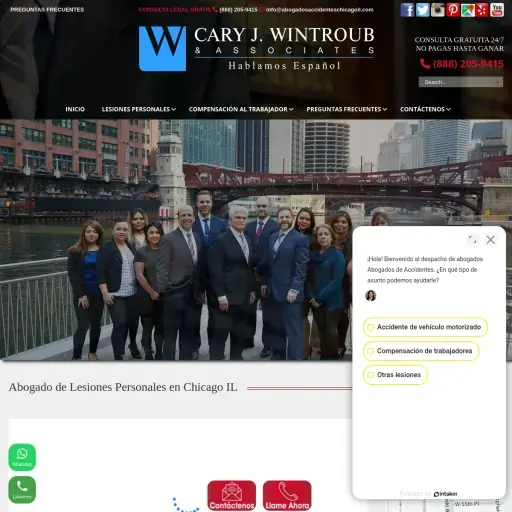Close the chat widget
Viewport: 512px width, 512px height.
(490, 240)
